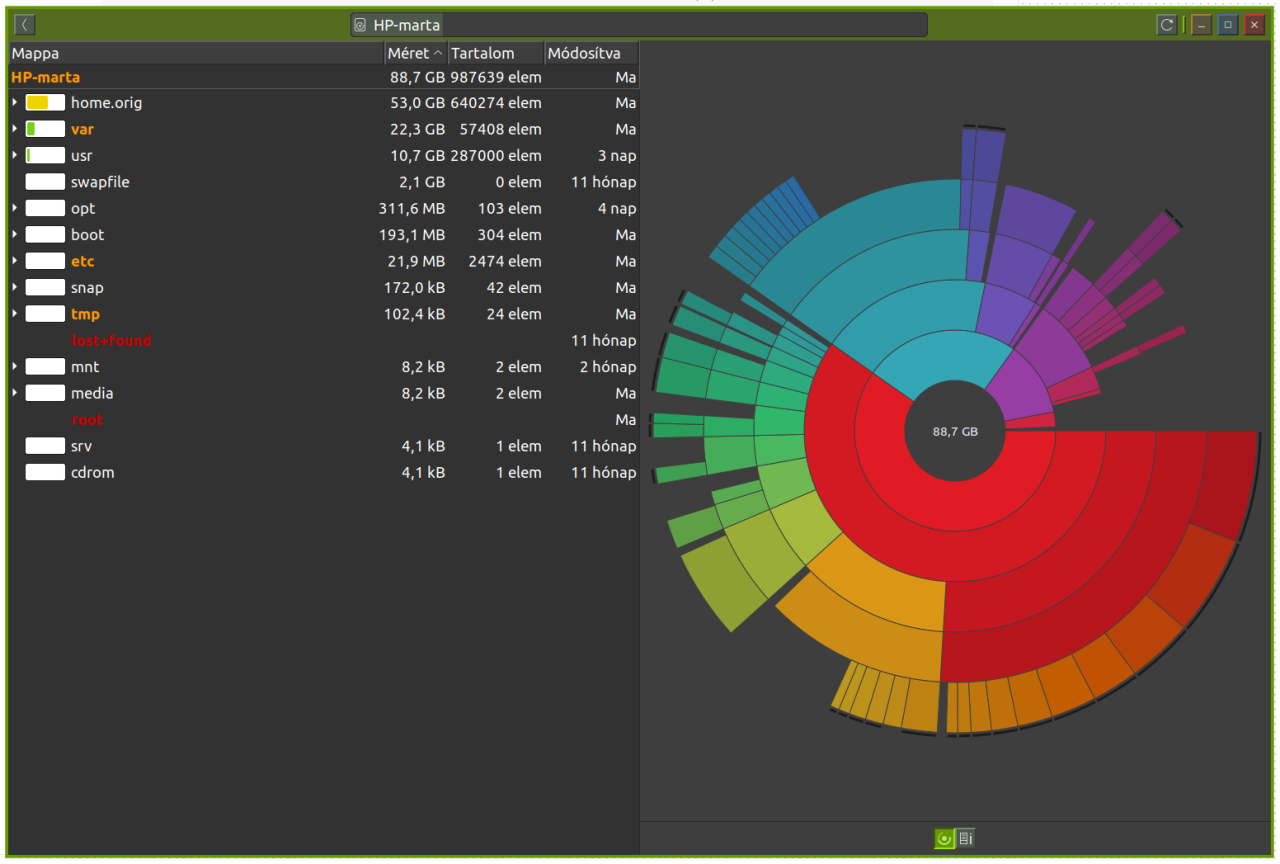Viewport: 1280px width, 864px height.
Task: Select the etc folder name
Action: (x=82, y=261)
